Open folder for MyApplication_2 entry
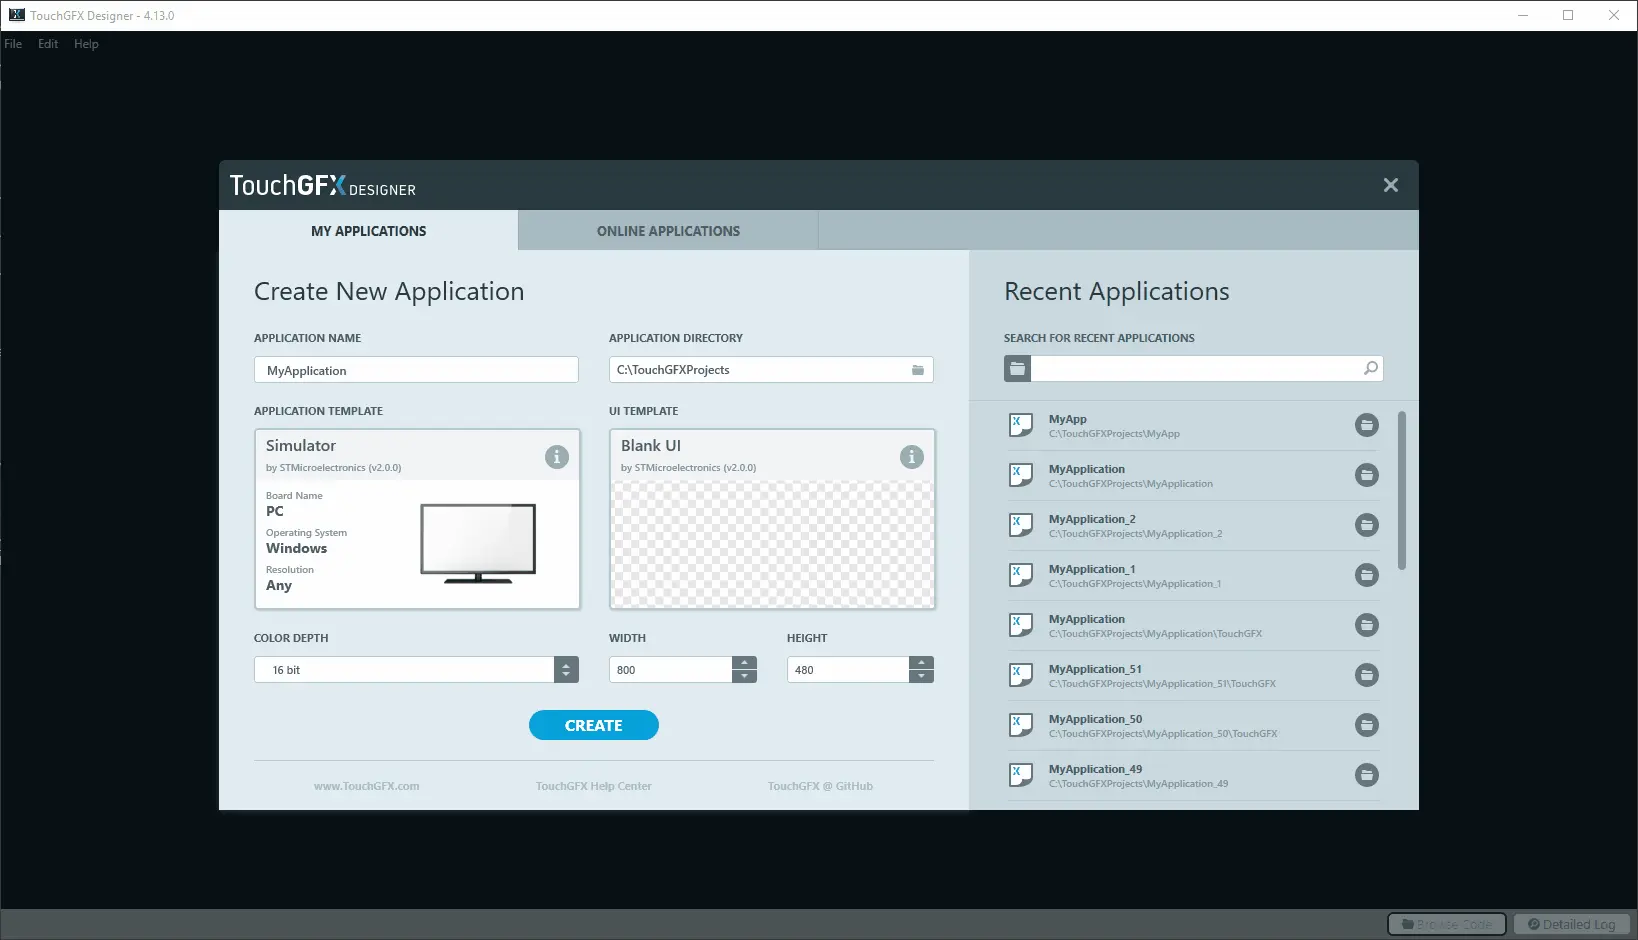This screenshot has width=1638, height=940. click(x=1367, y=525)
